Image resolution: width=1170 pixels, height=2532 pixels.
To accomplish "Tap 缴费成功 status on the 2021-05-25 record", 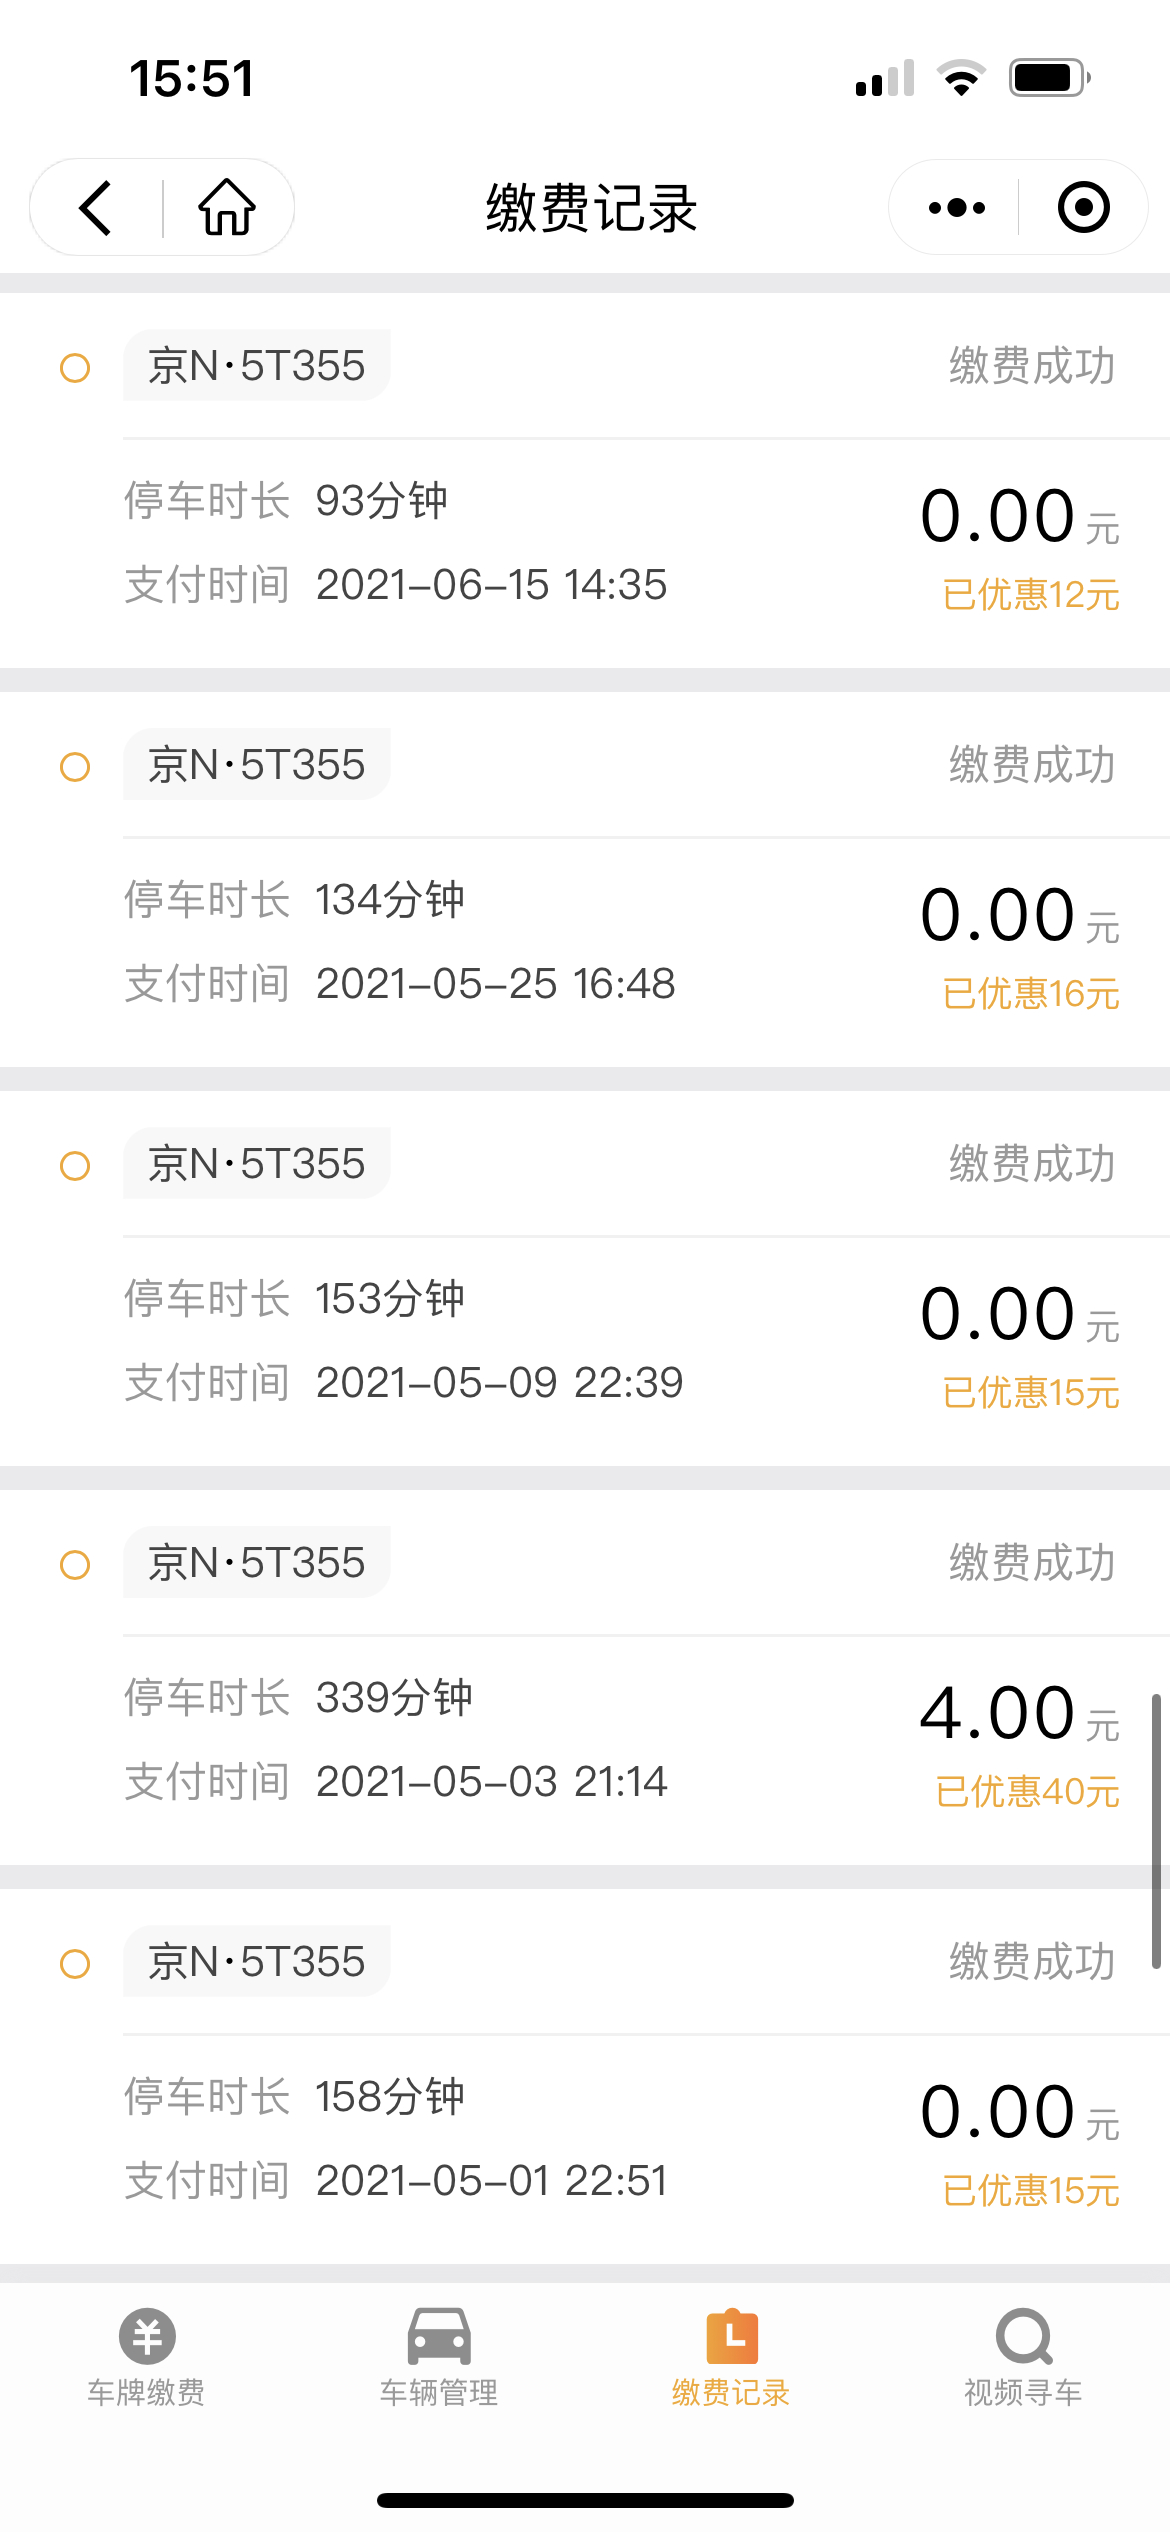I will point(1032,765).
